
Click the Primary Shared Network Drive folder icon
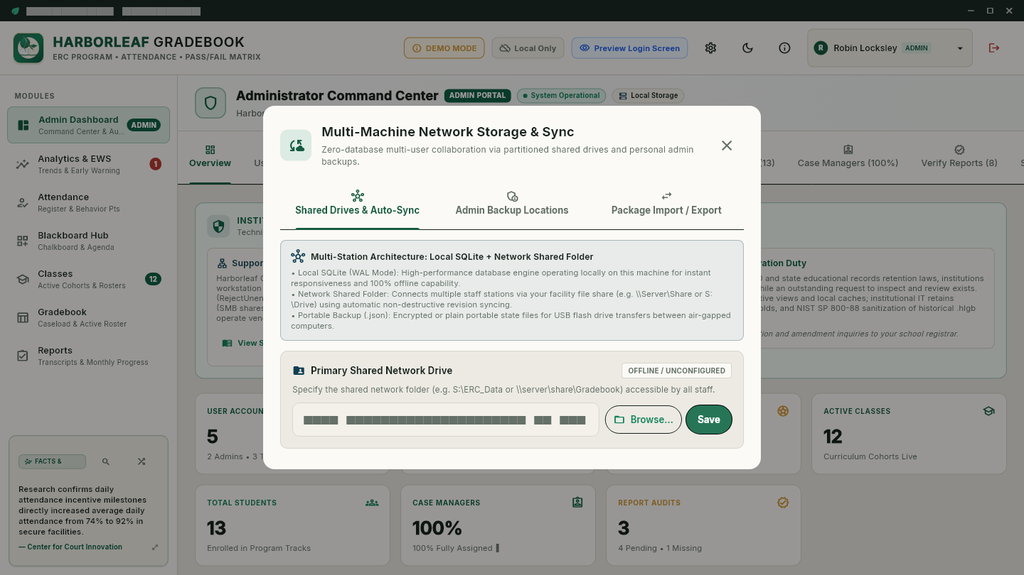[299, 370]
